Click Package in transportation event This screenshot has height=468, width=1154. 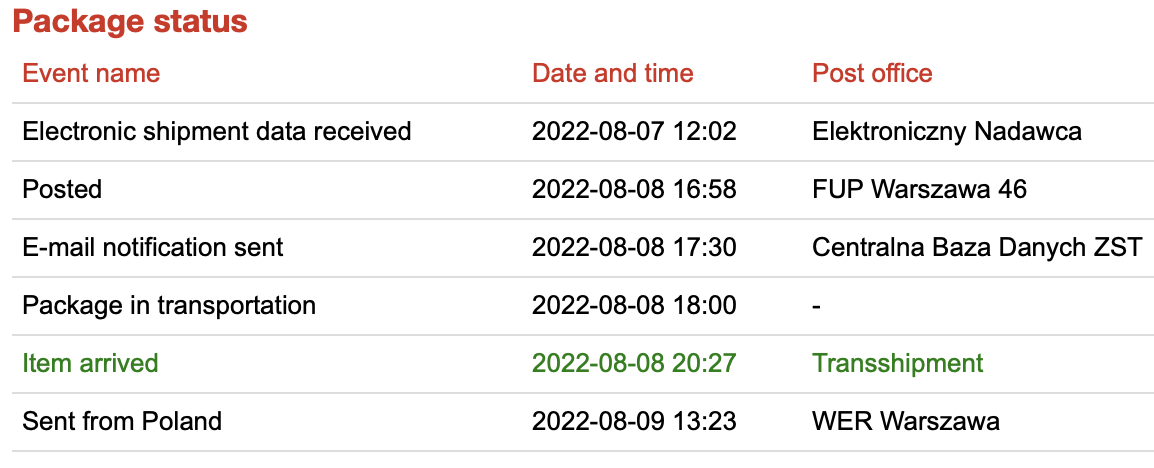point(169,305)
